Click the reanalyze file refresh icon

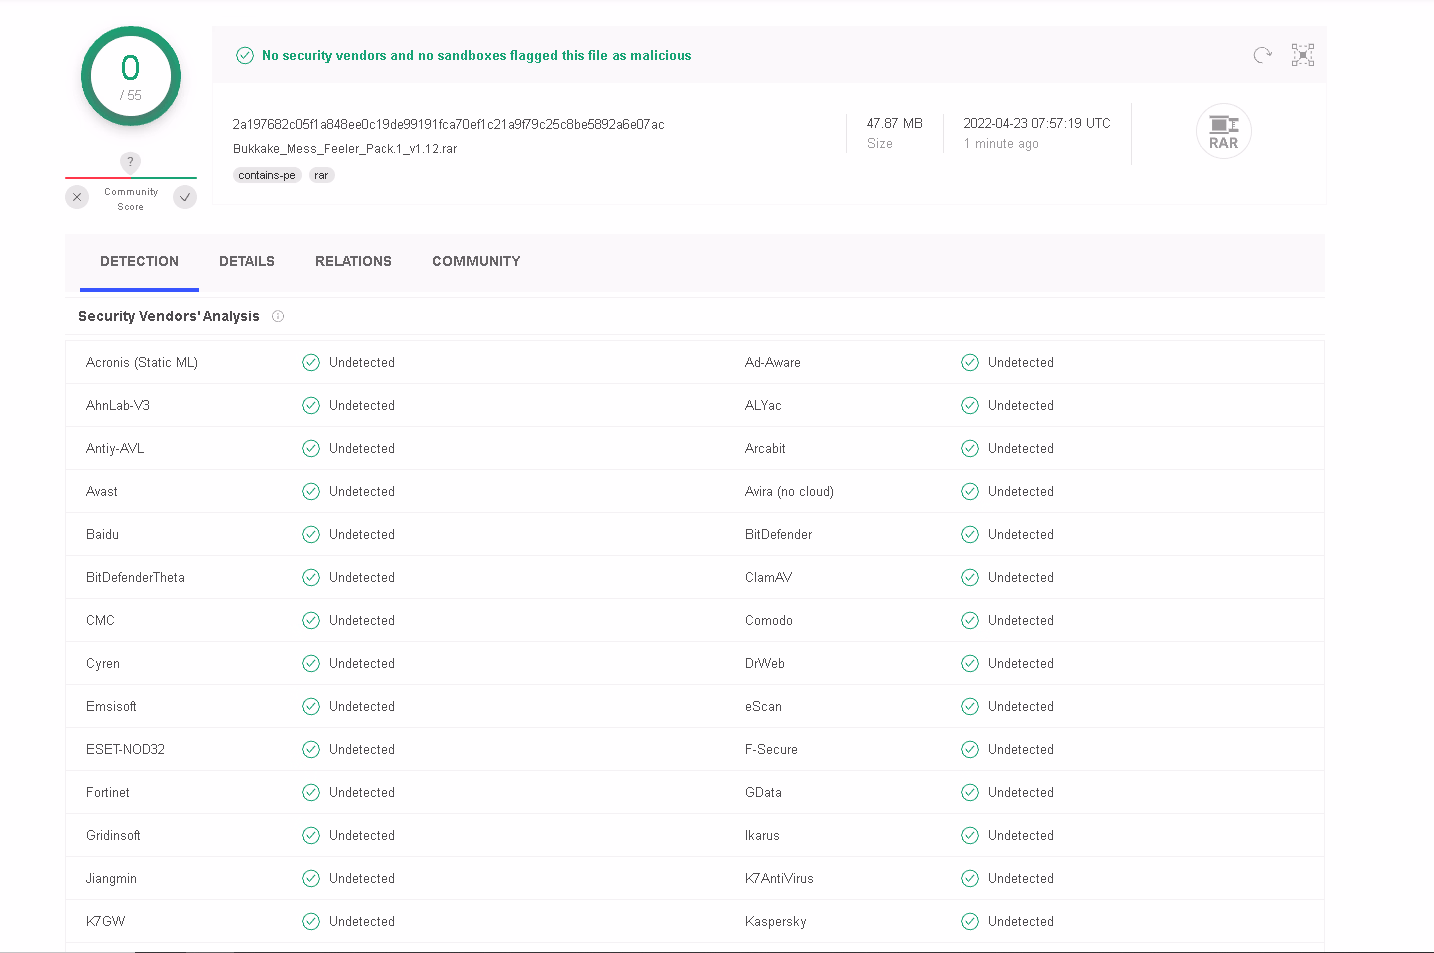click(x=1262, y=55)
